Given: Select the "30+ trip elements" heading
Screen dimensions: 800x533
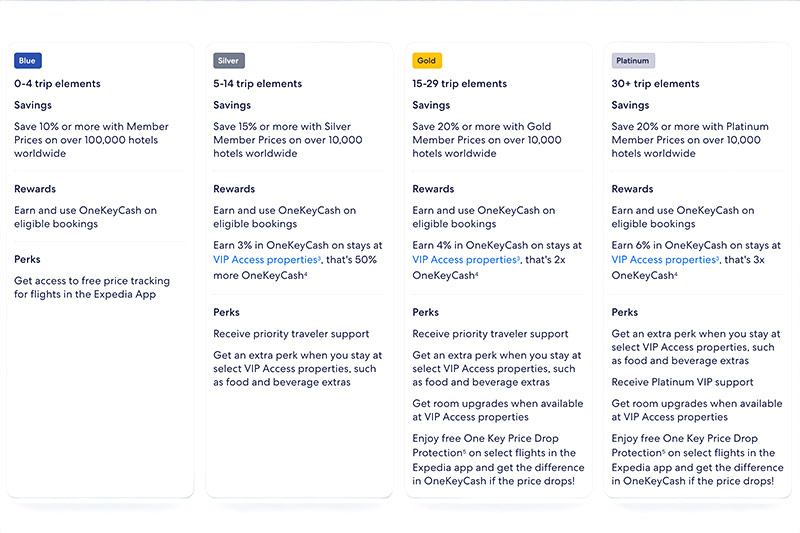Looking at the screenshot, I should click(655, 84).
